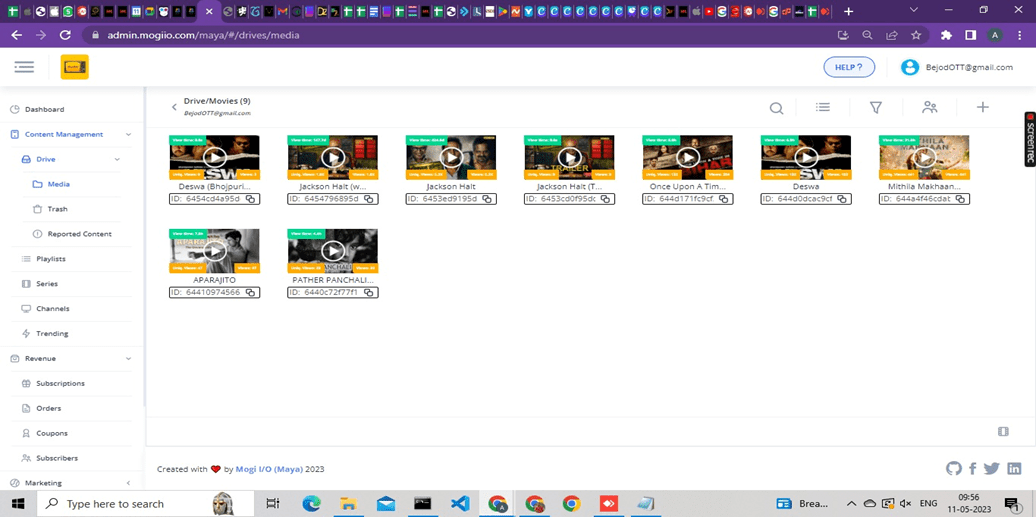1036x517 pixels.
Task: Play APARAJITO video thumbnail
Action: [x=214, y=251]
